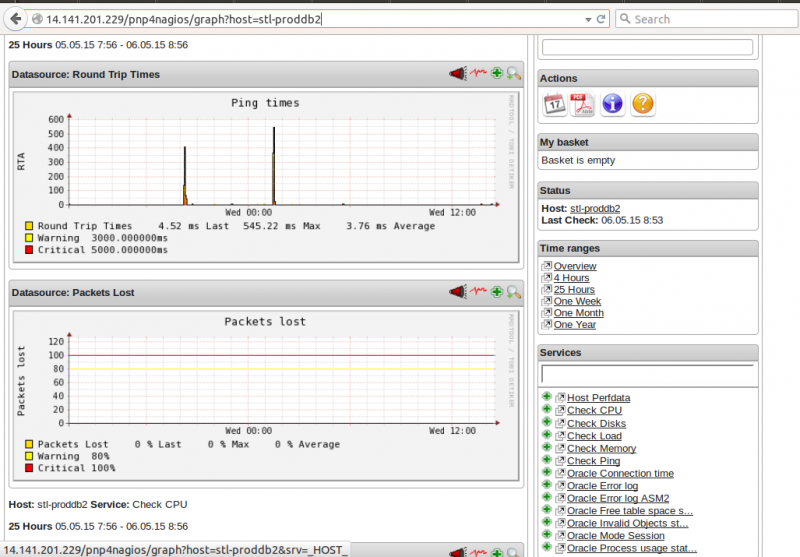Open the calendar icon in Actions
The image size is (800, 557).
[x=555, y=105]
